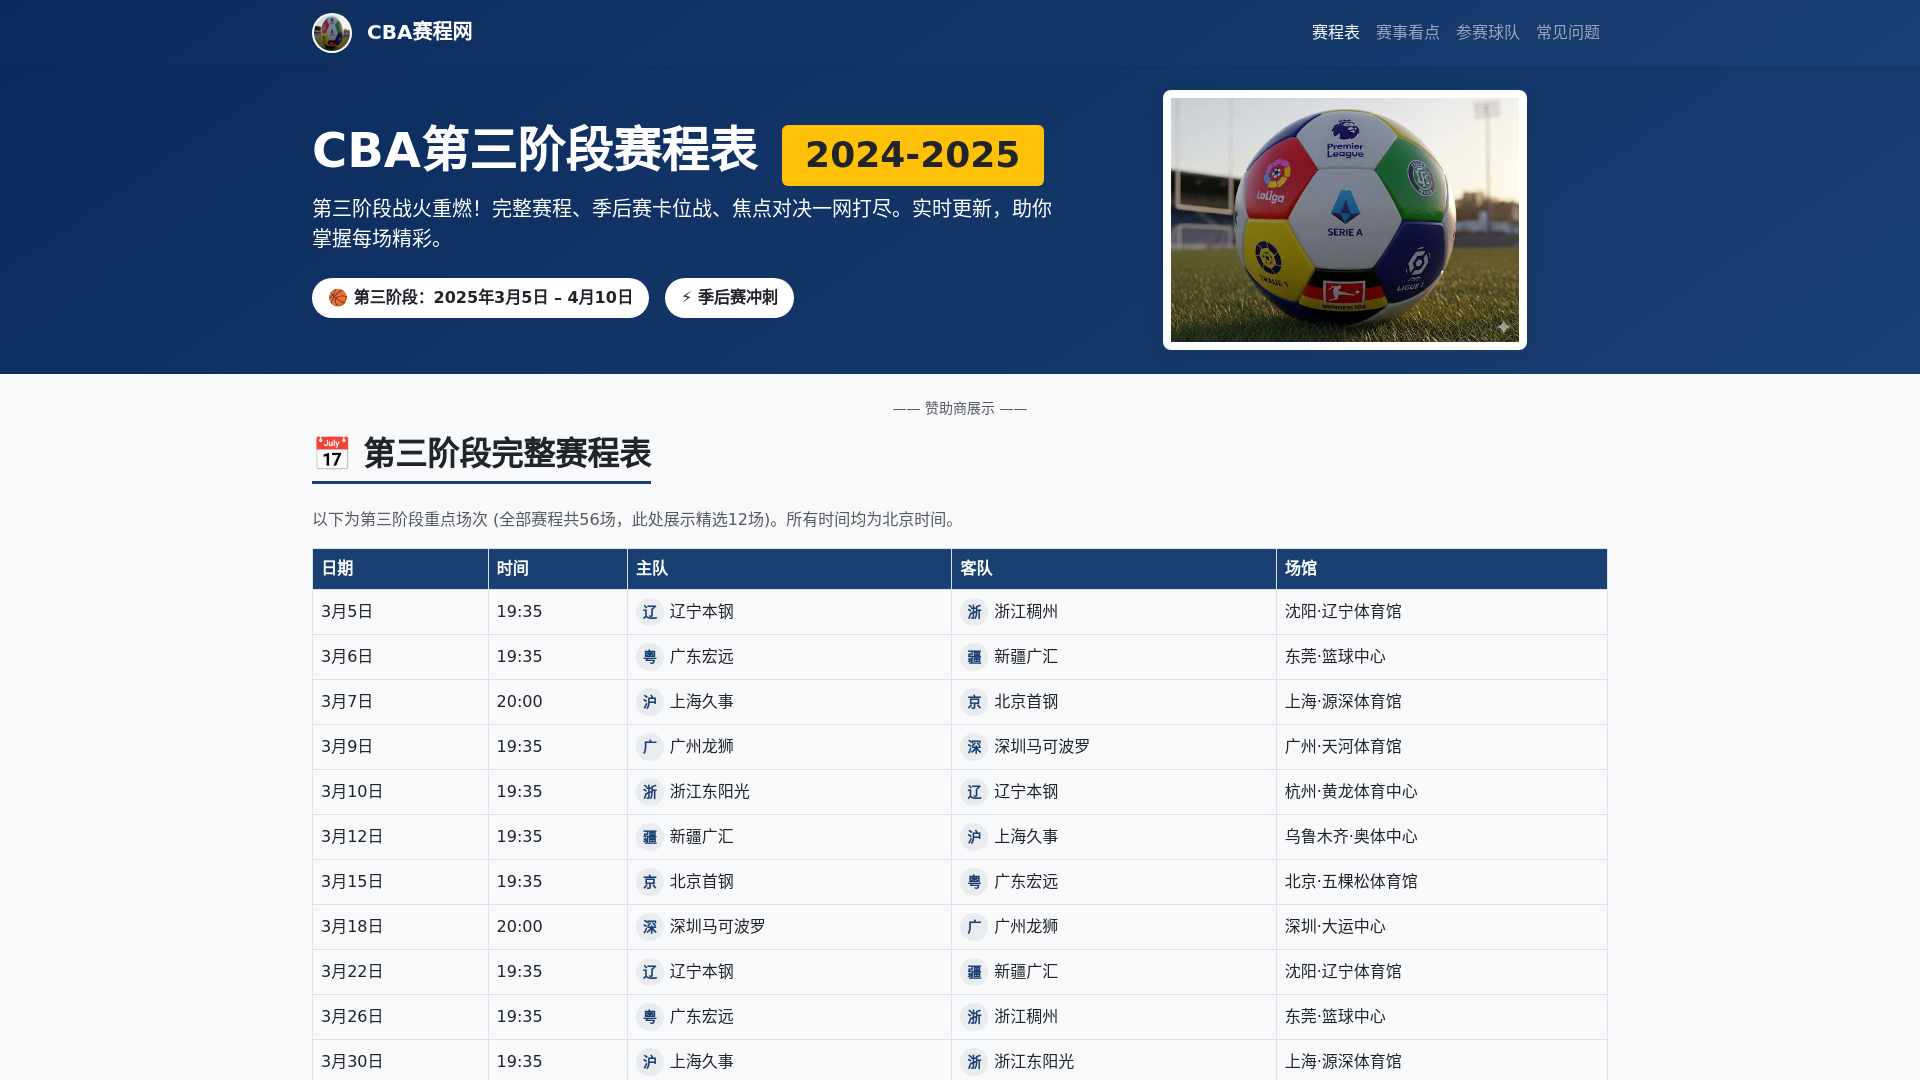Click 浙江东阳光 home team on 3月10日
Image resolution: width=1920 pixels, height=1080 pixels.
[x=709, y=792]
